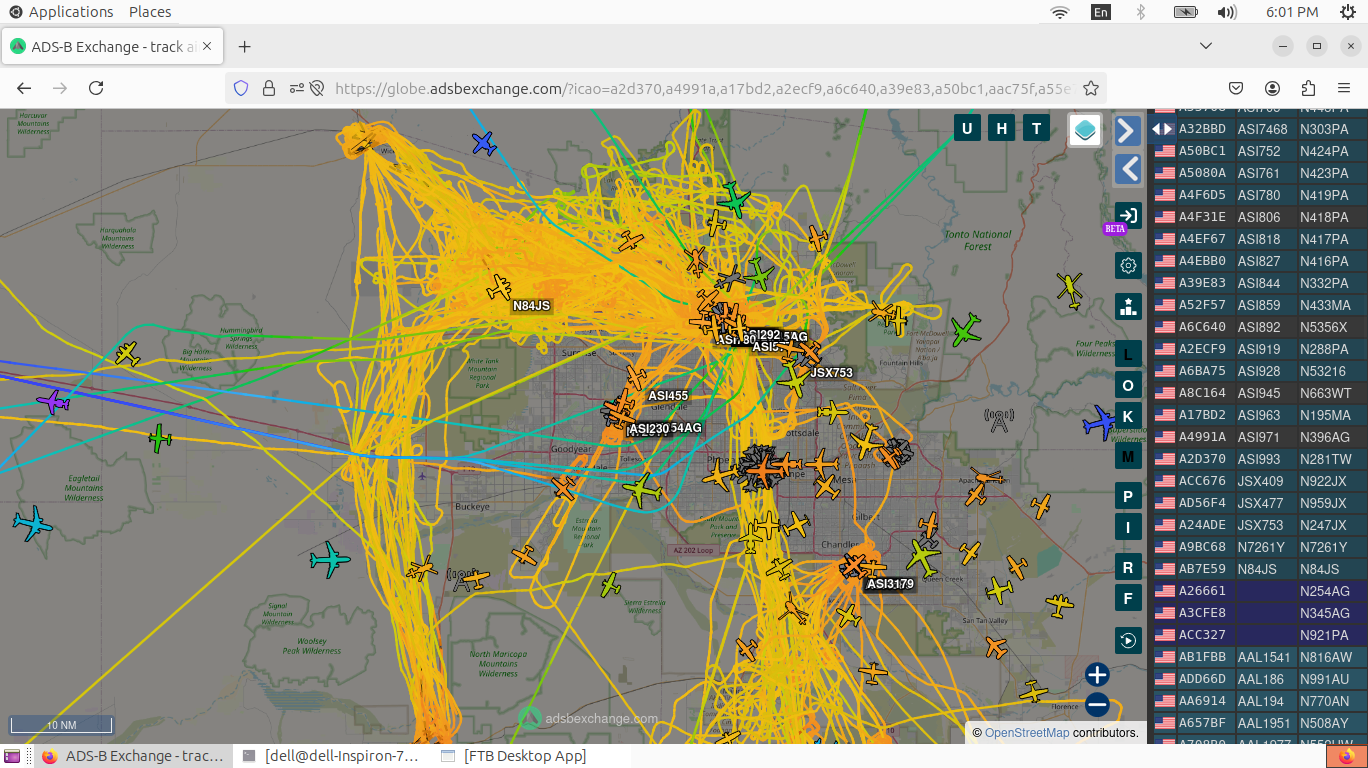Select aircraft labeled JSX753 on map

point(794,379)
